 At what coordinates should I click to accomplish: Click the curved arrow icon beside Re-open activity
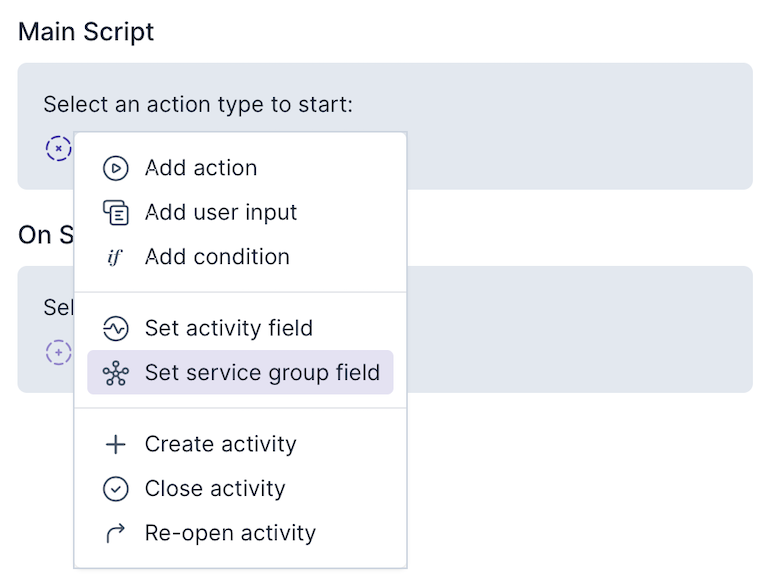coord(116,533)
